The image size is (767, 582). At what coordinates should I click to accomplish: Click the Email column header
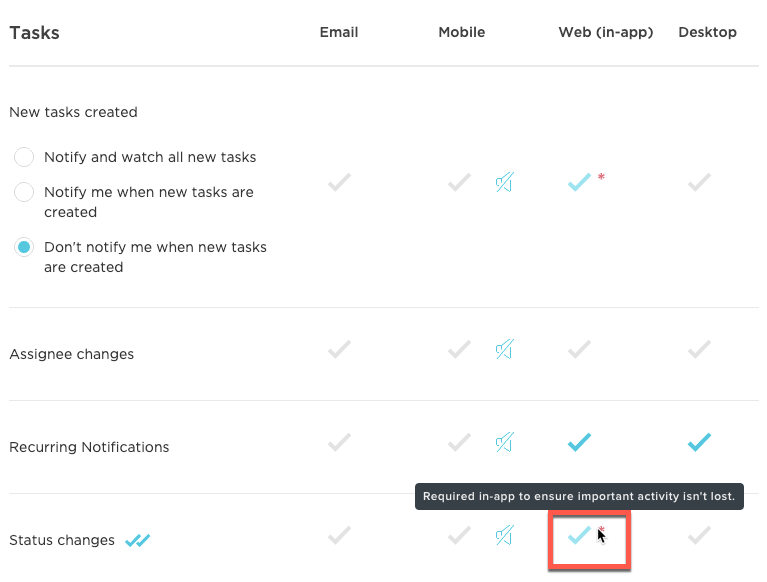(x=339, y=32)
